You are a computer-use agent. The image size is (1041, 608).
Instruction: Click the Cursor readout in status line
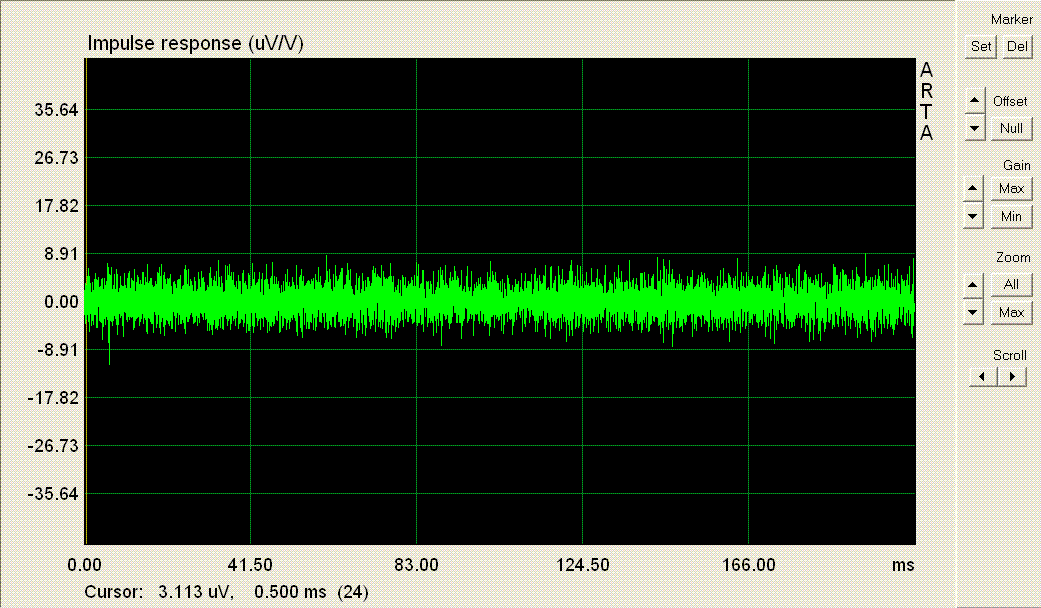tap(226, 592)
